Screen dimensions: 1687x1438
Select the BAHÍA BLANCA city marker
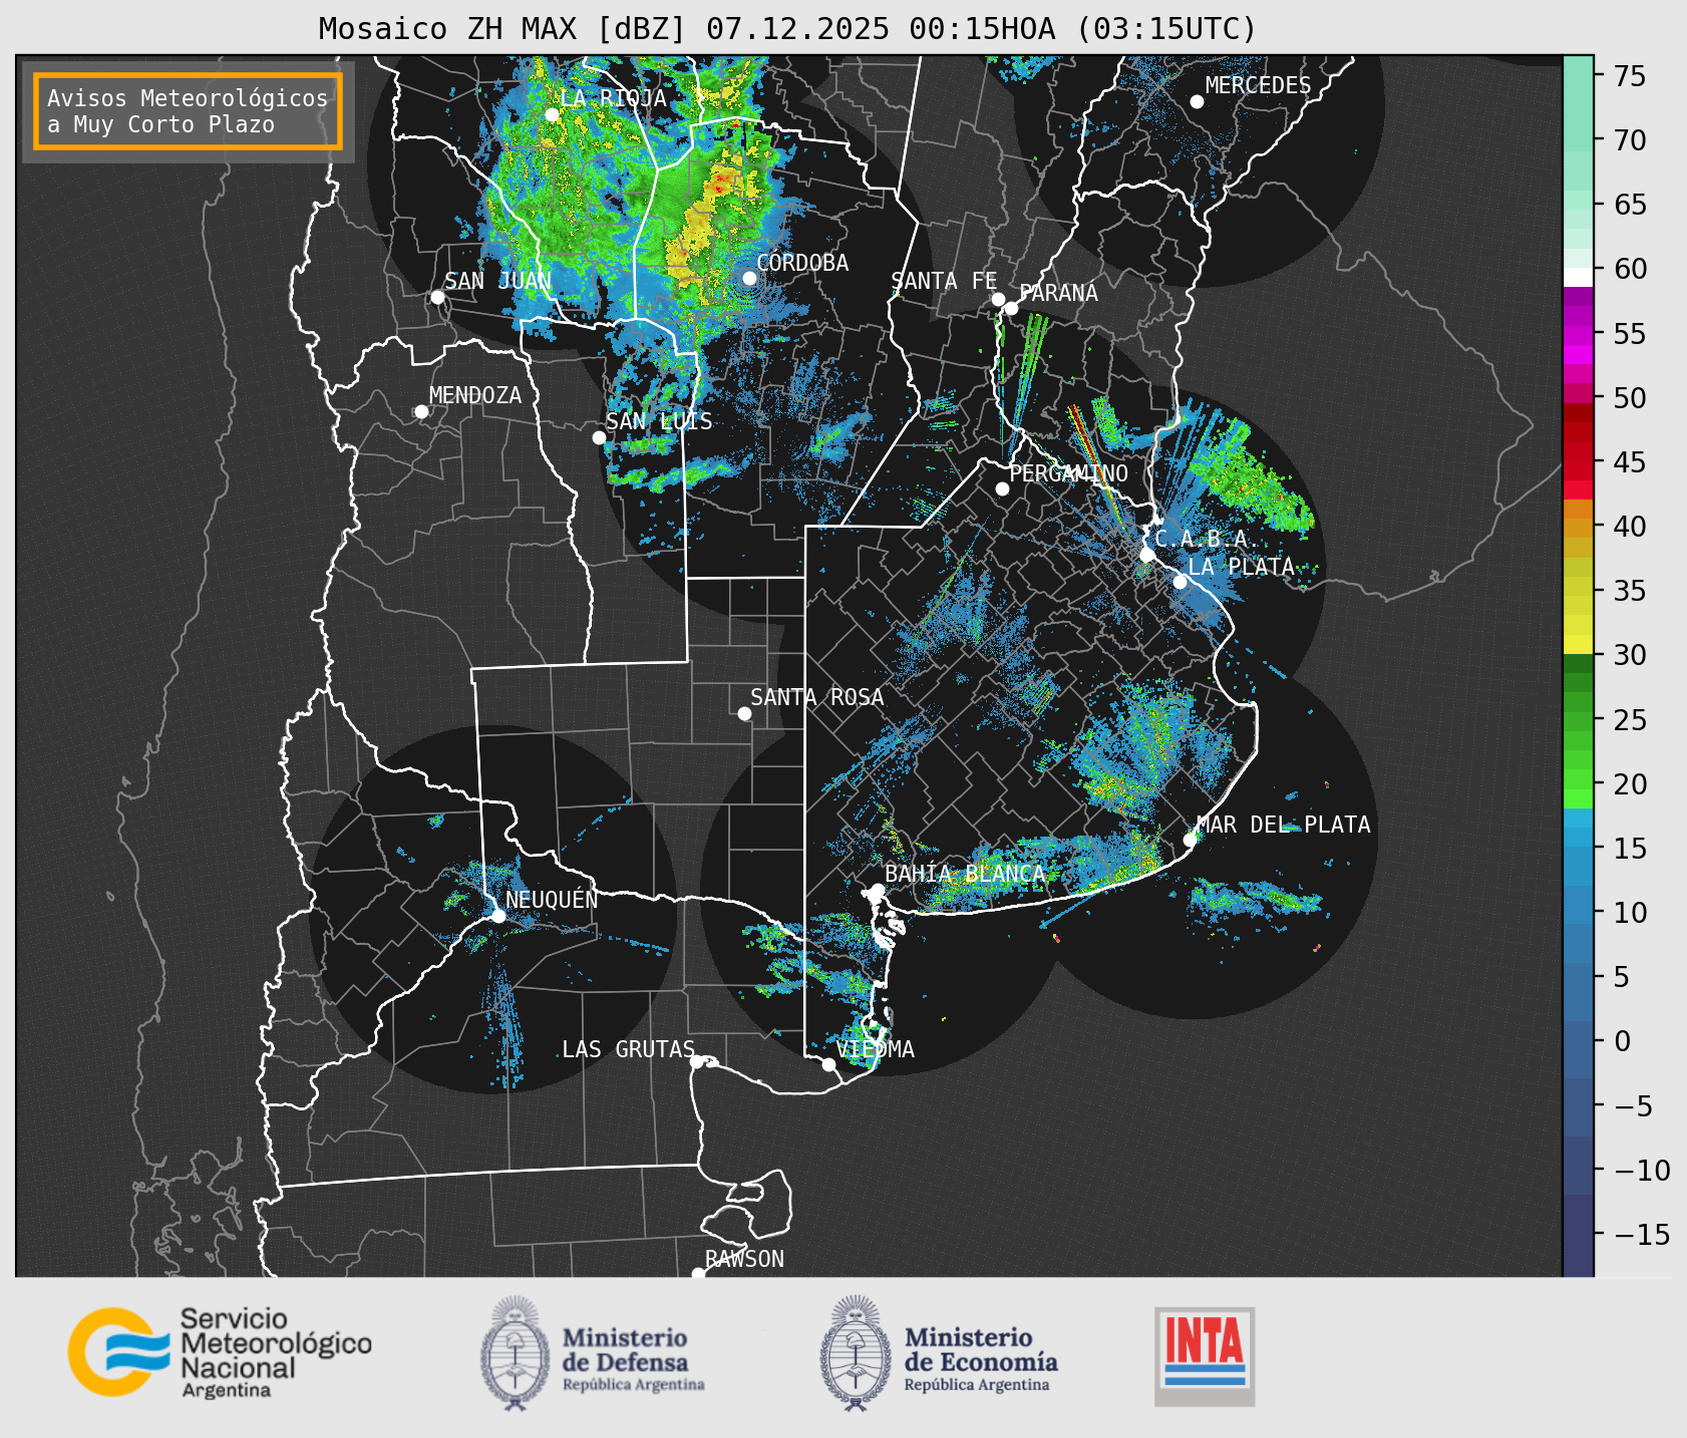(877, 890)
